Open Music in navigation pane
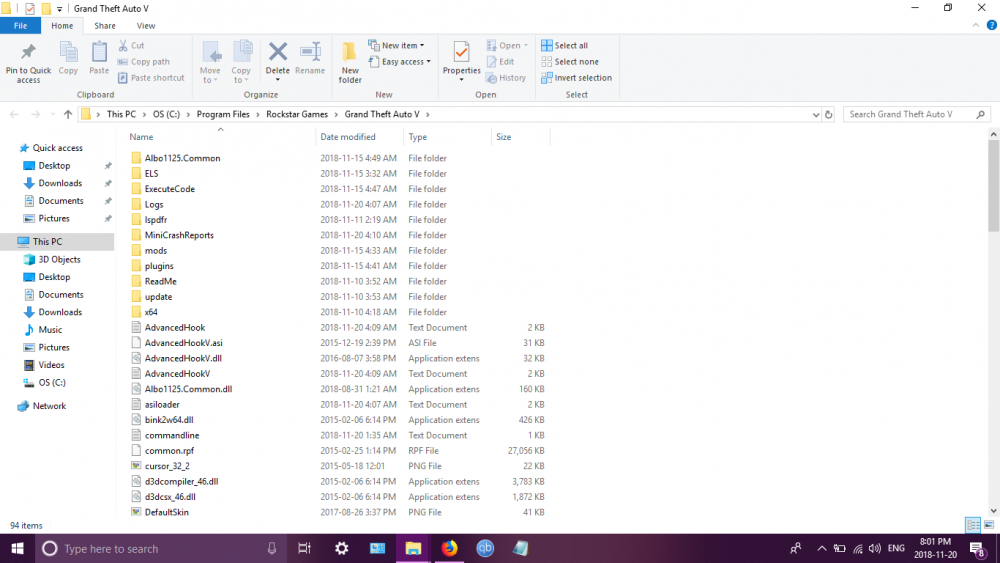Screen dimensions: 1000x563 click(50, 330)
